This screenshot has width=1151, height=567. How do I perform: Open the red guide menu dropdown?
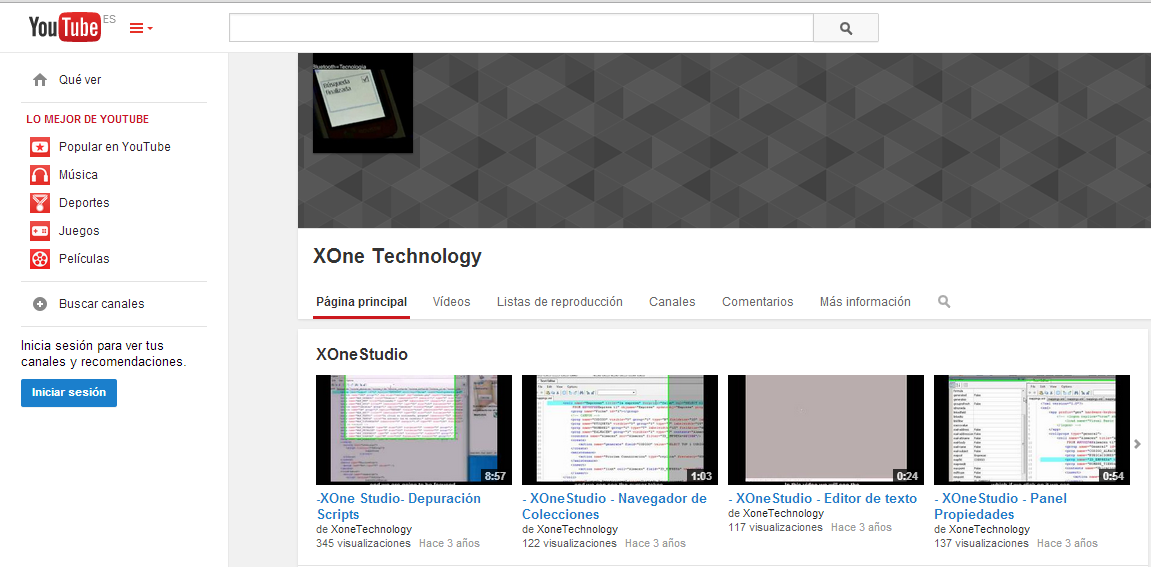[141, 29]
